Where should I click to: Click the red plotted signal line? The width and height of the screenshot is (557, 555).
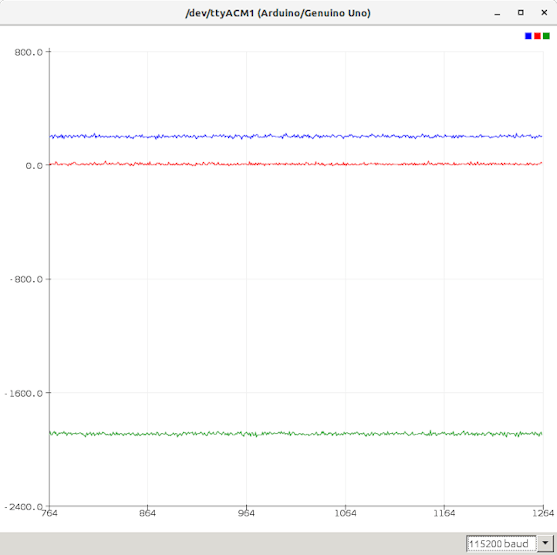tap(296, 163)
